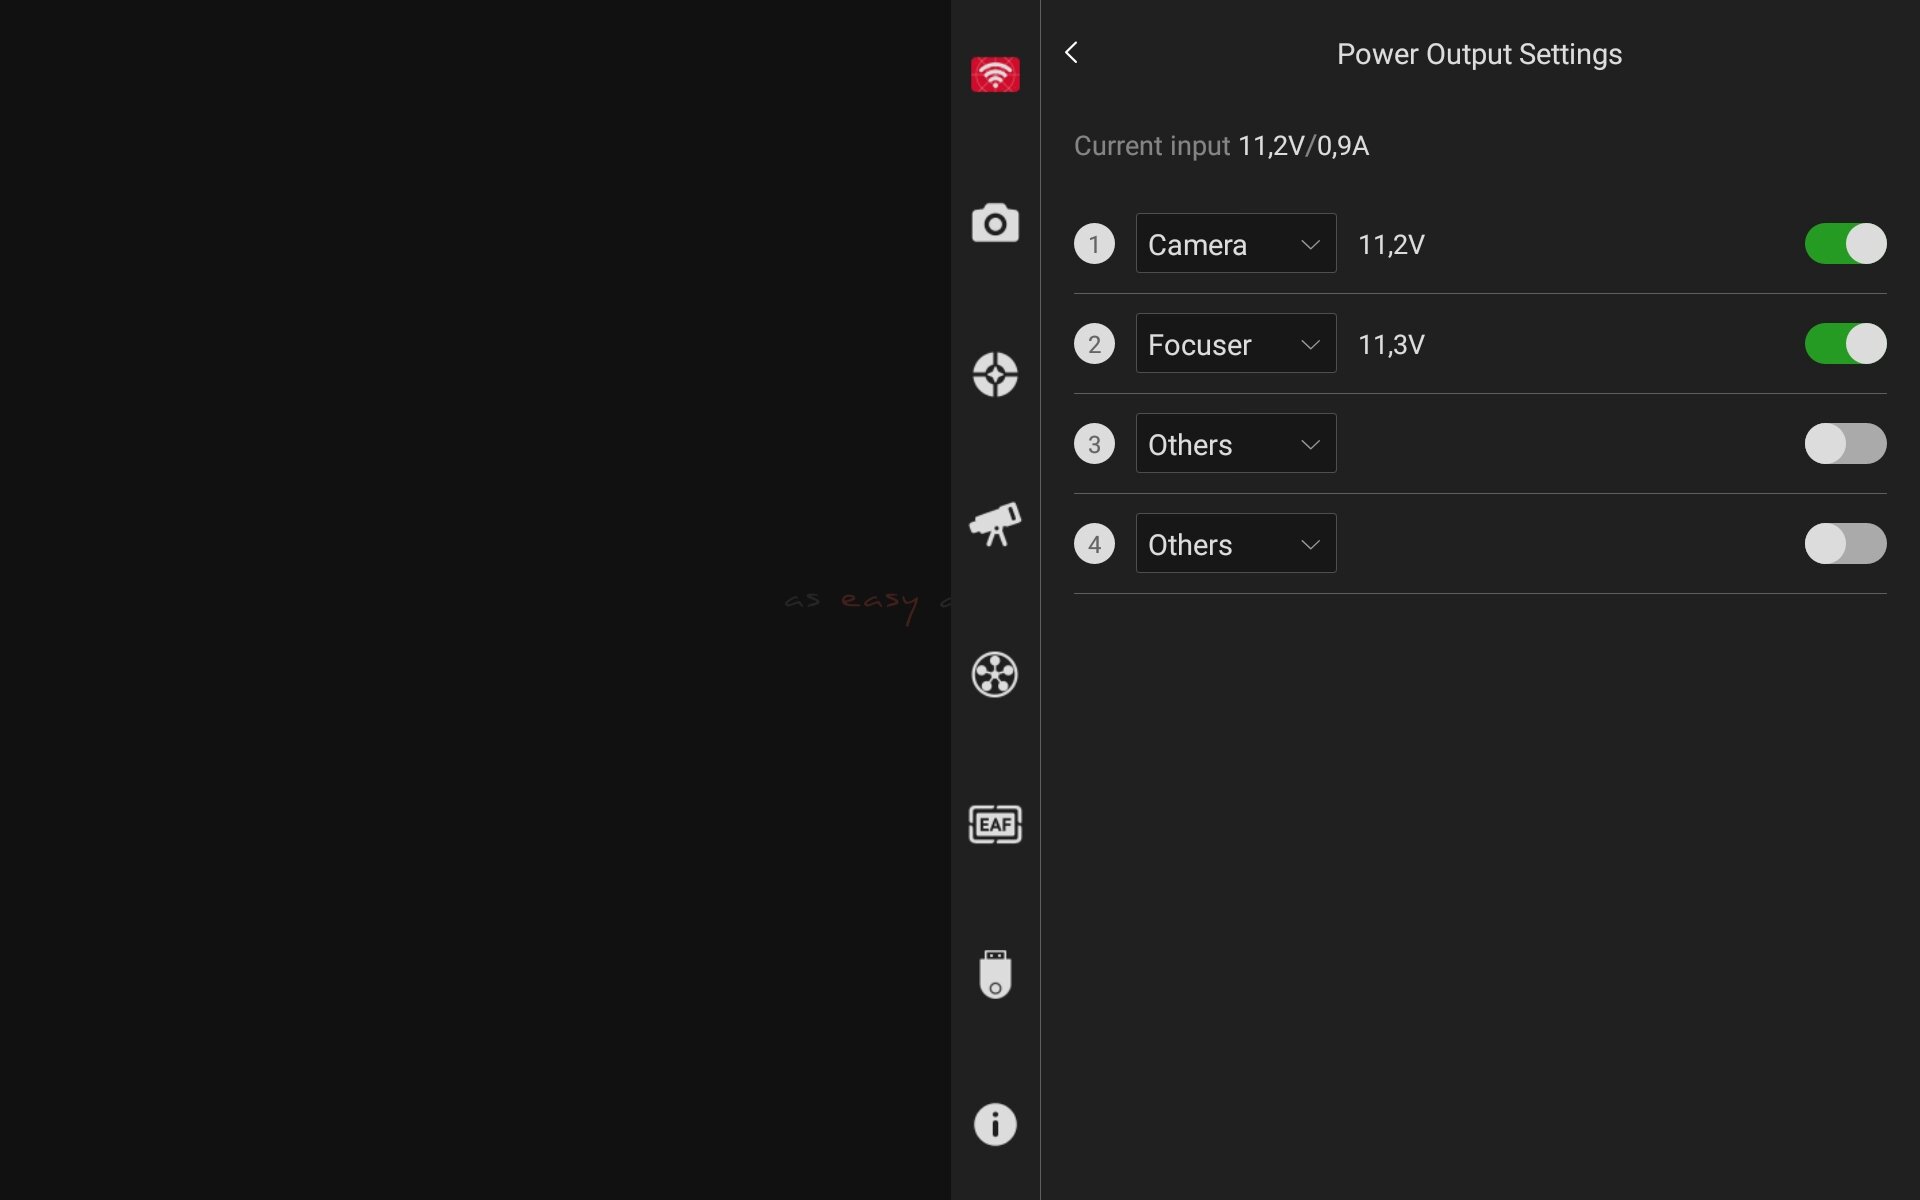
Task: Expand port 4 Others dropdown
Action: (1235, 544)
